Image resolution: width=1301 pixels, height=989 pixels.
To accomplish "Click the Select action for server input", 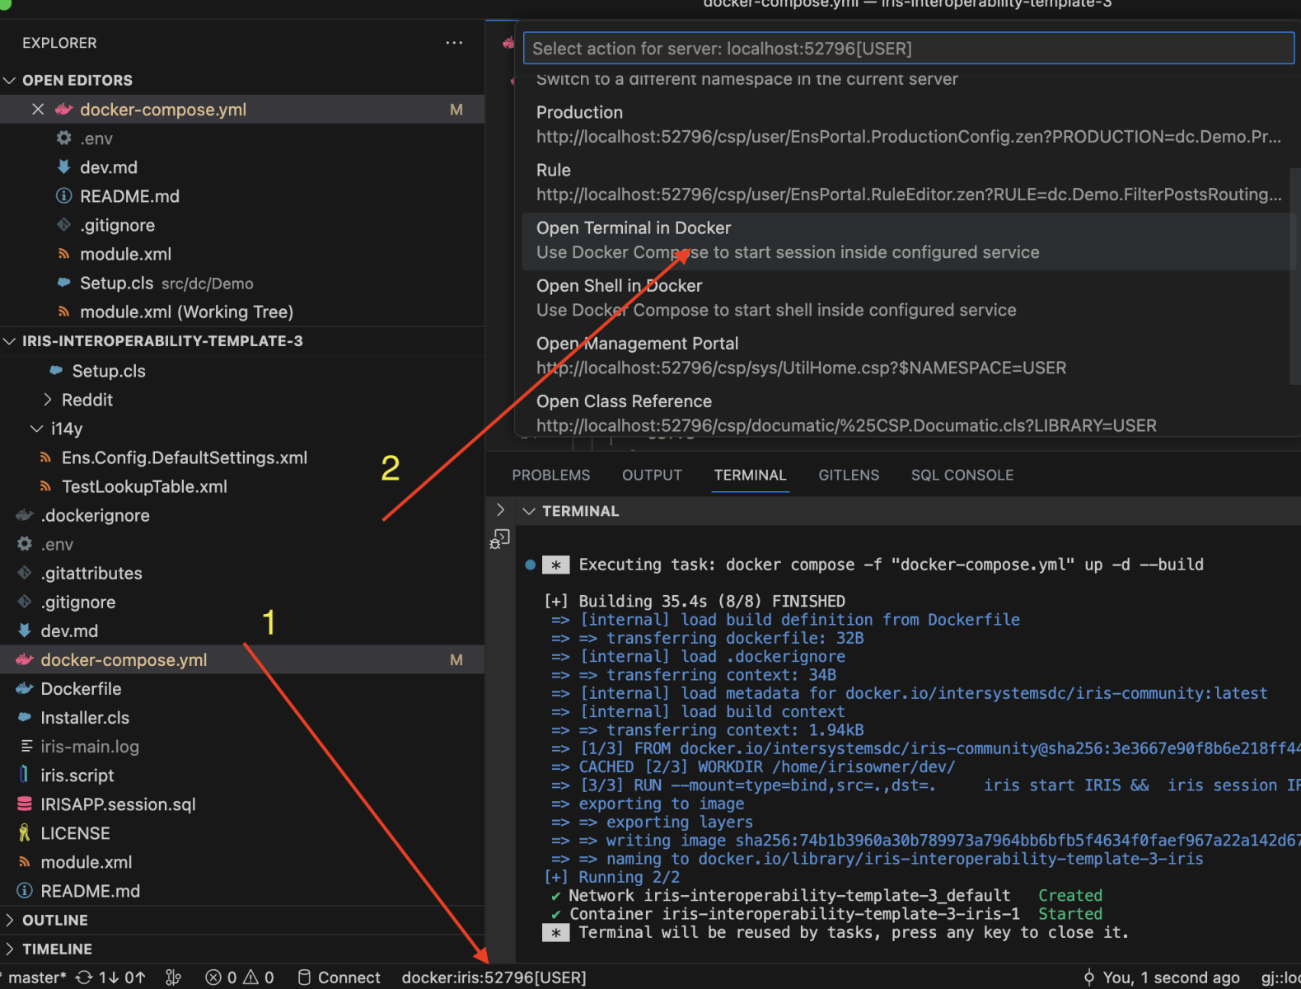I will pyautogui.click(x=908, y=48).
